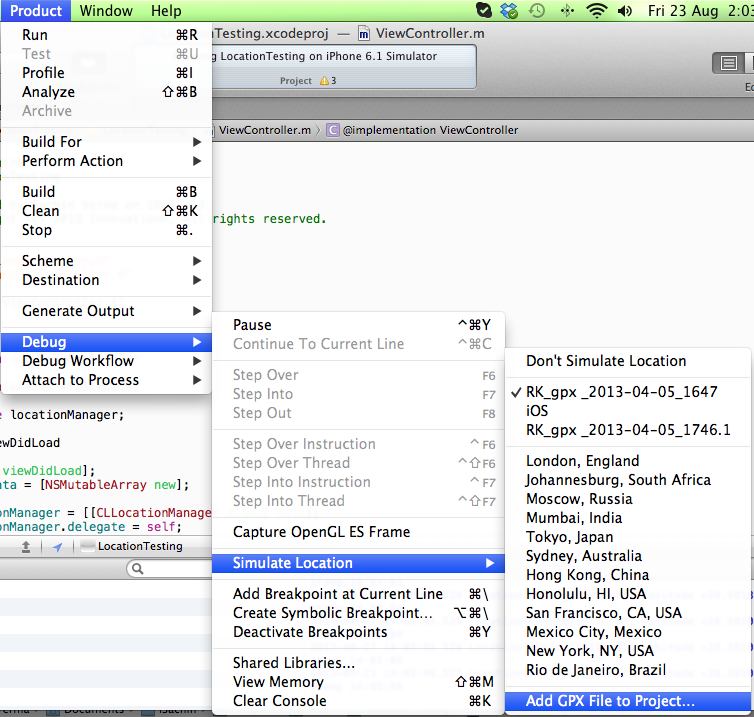The width and height of the screenshot is (754, 717).
Task: Click Add GPX File to Project
Action: coord(610,701)
